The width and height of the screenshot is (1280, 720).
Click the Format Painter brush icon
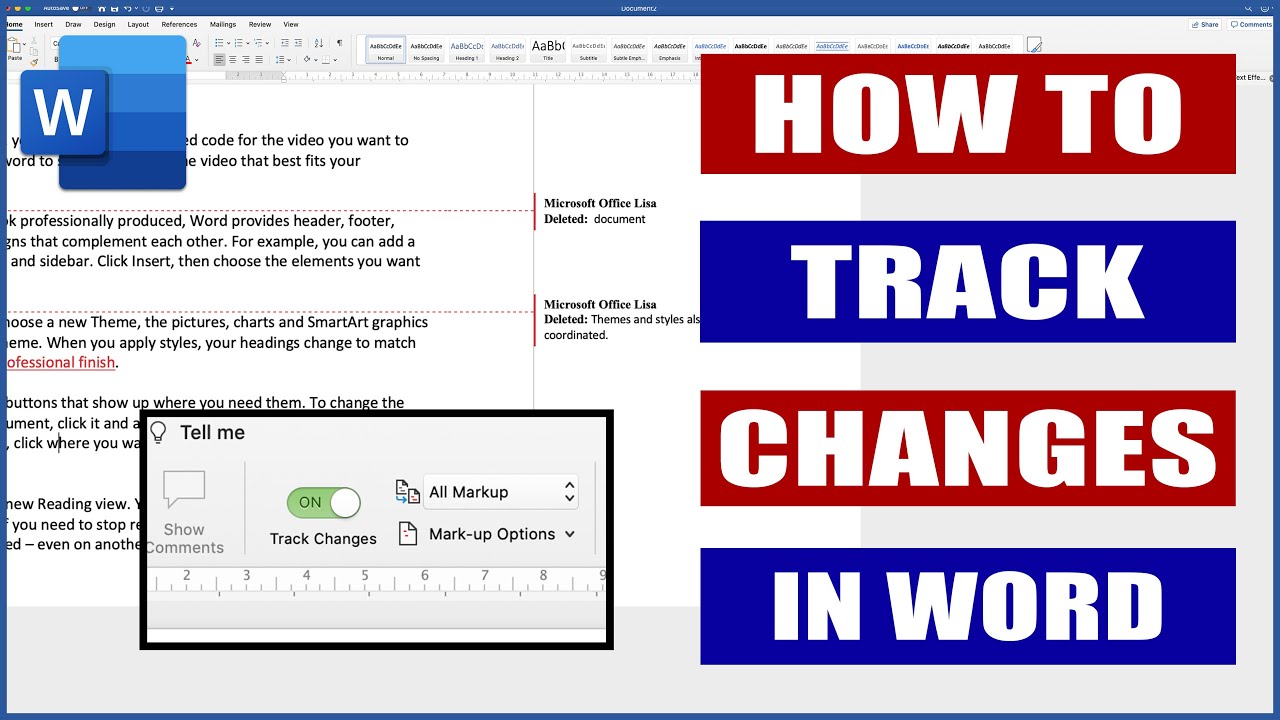point(34,62)
